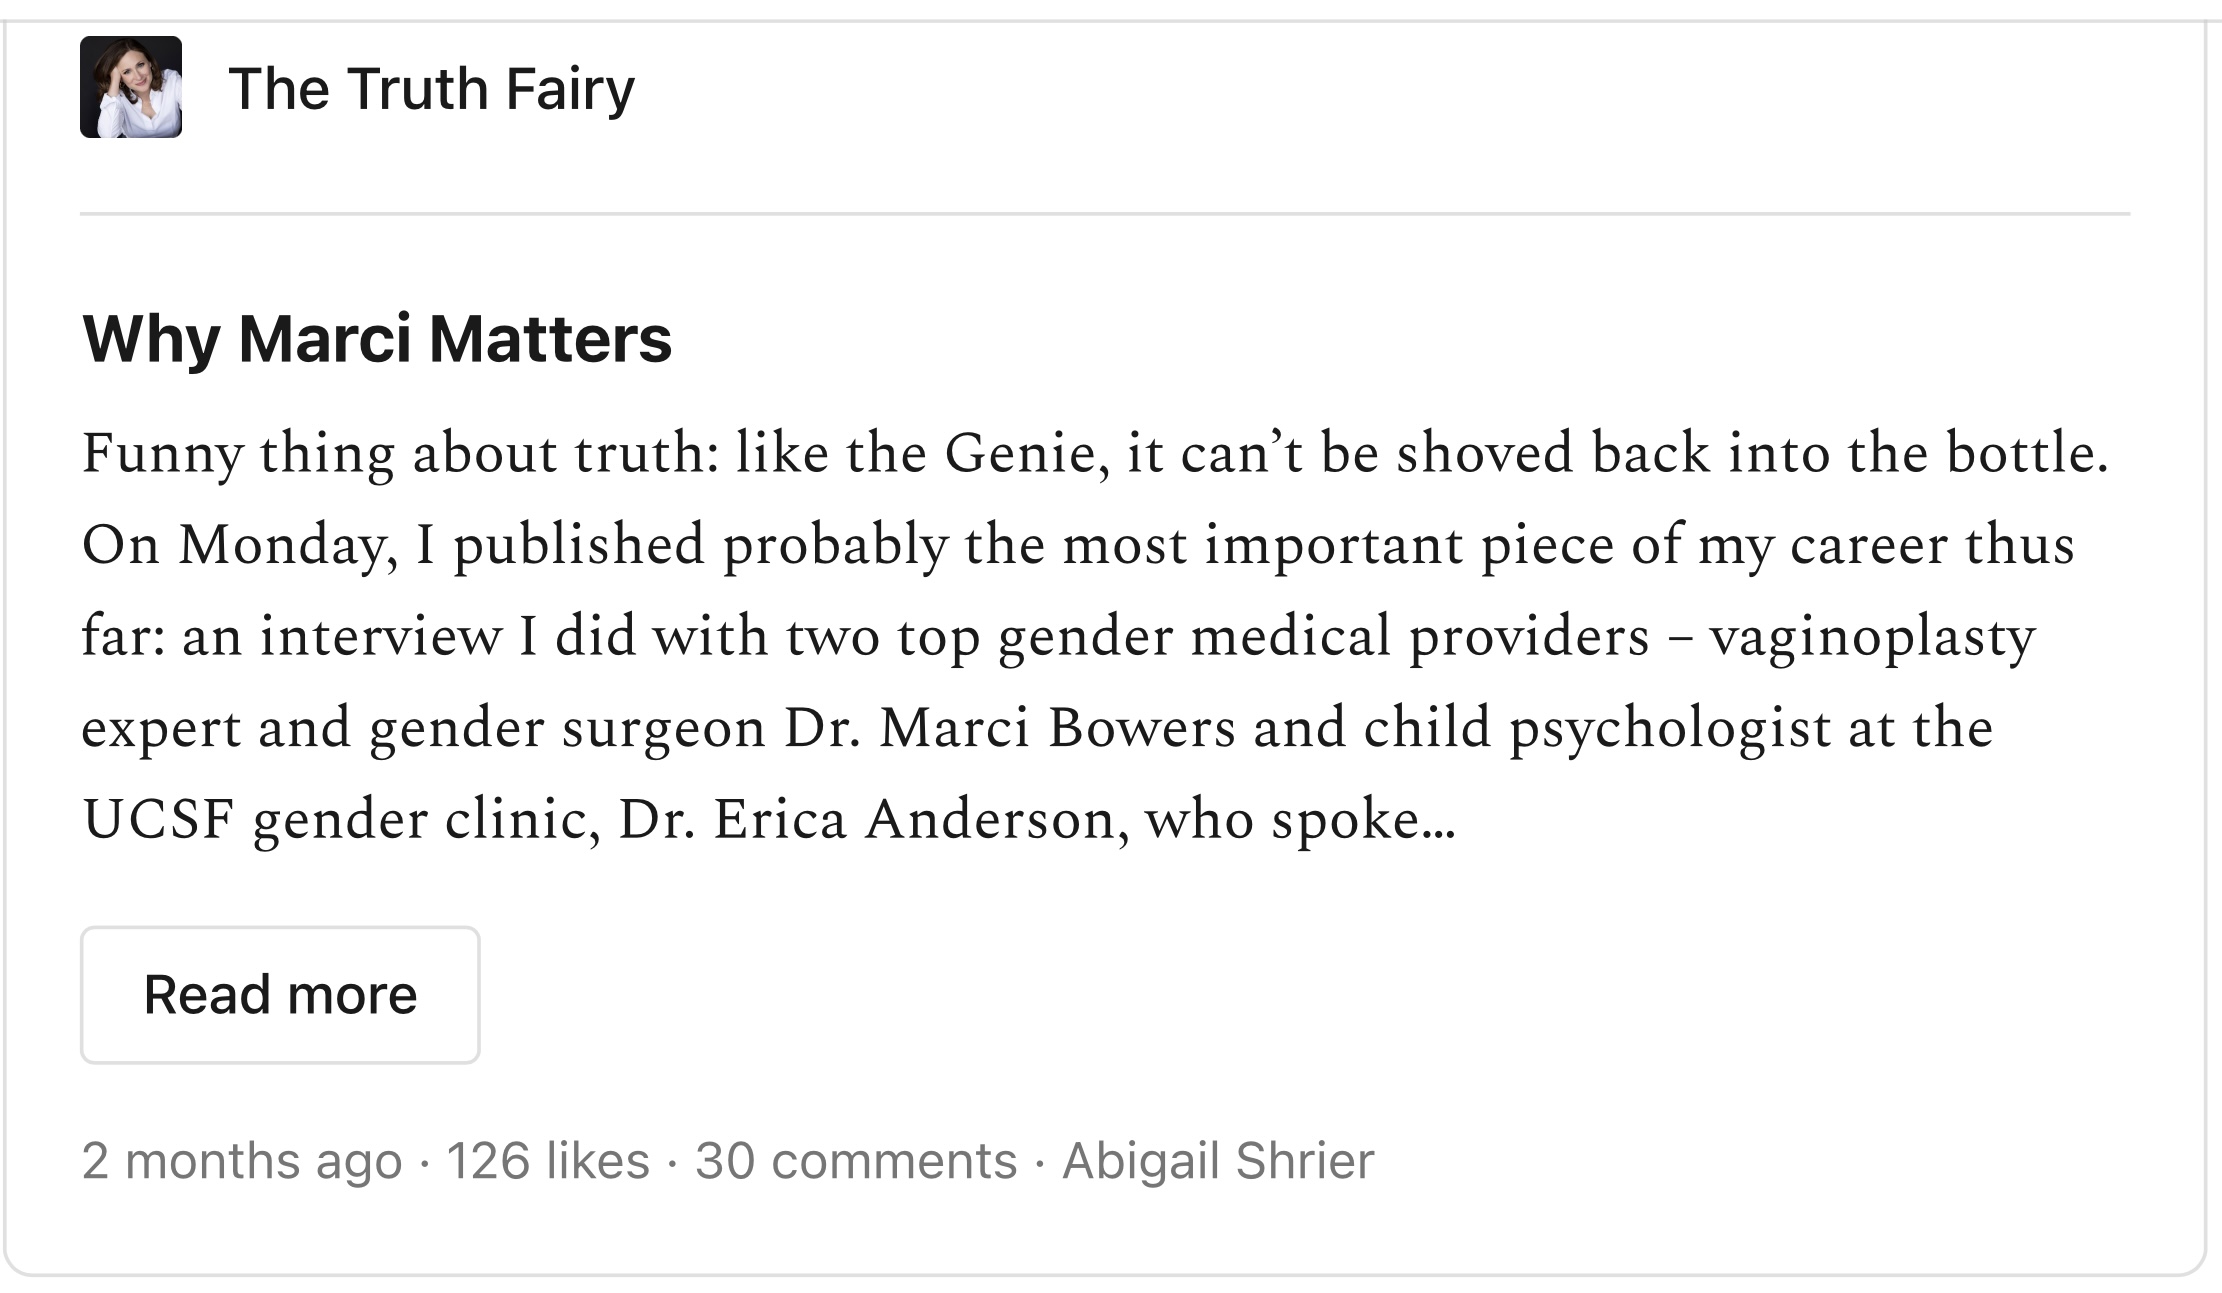
Task: Open the Why Marci Matters headline
Action: point(377,338)
